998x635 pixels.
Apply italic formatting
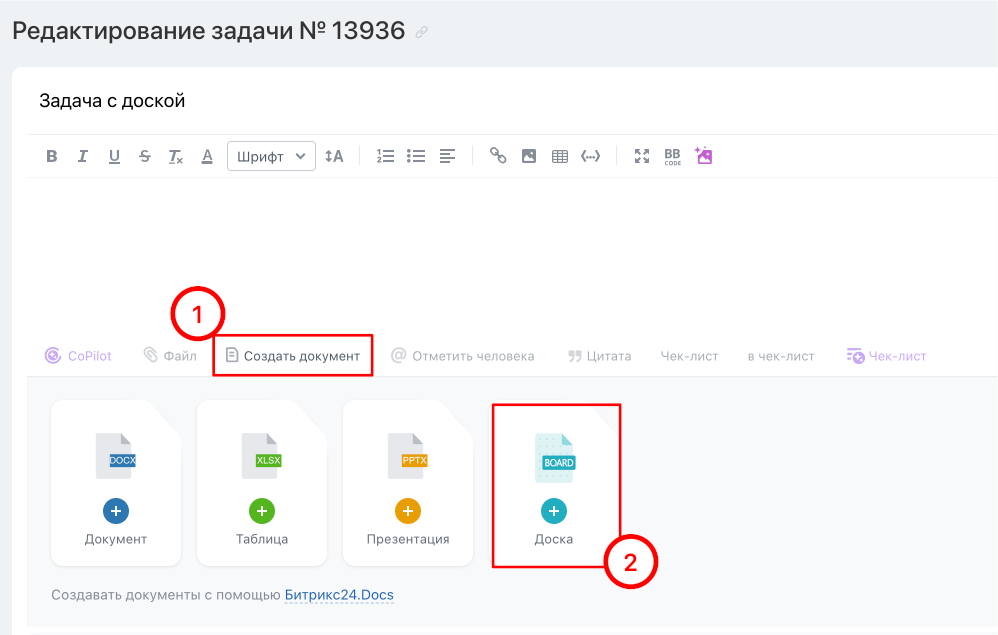(83, 155)
